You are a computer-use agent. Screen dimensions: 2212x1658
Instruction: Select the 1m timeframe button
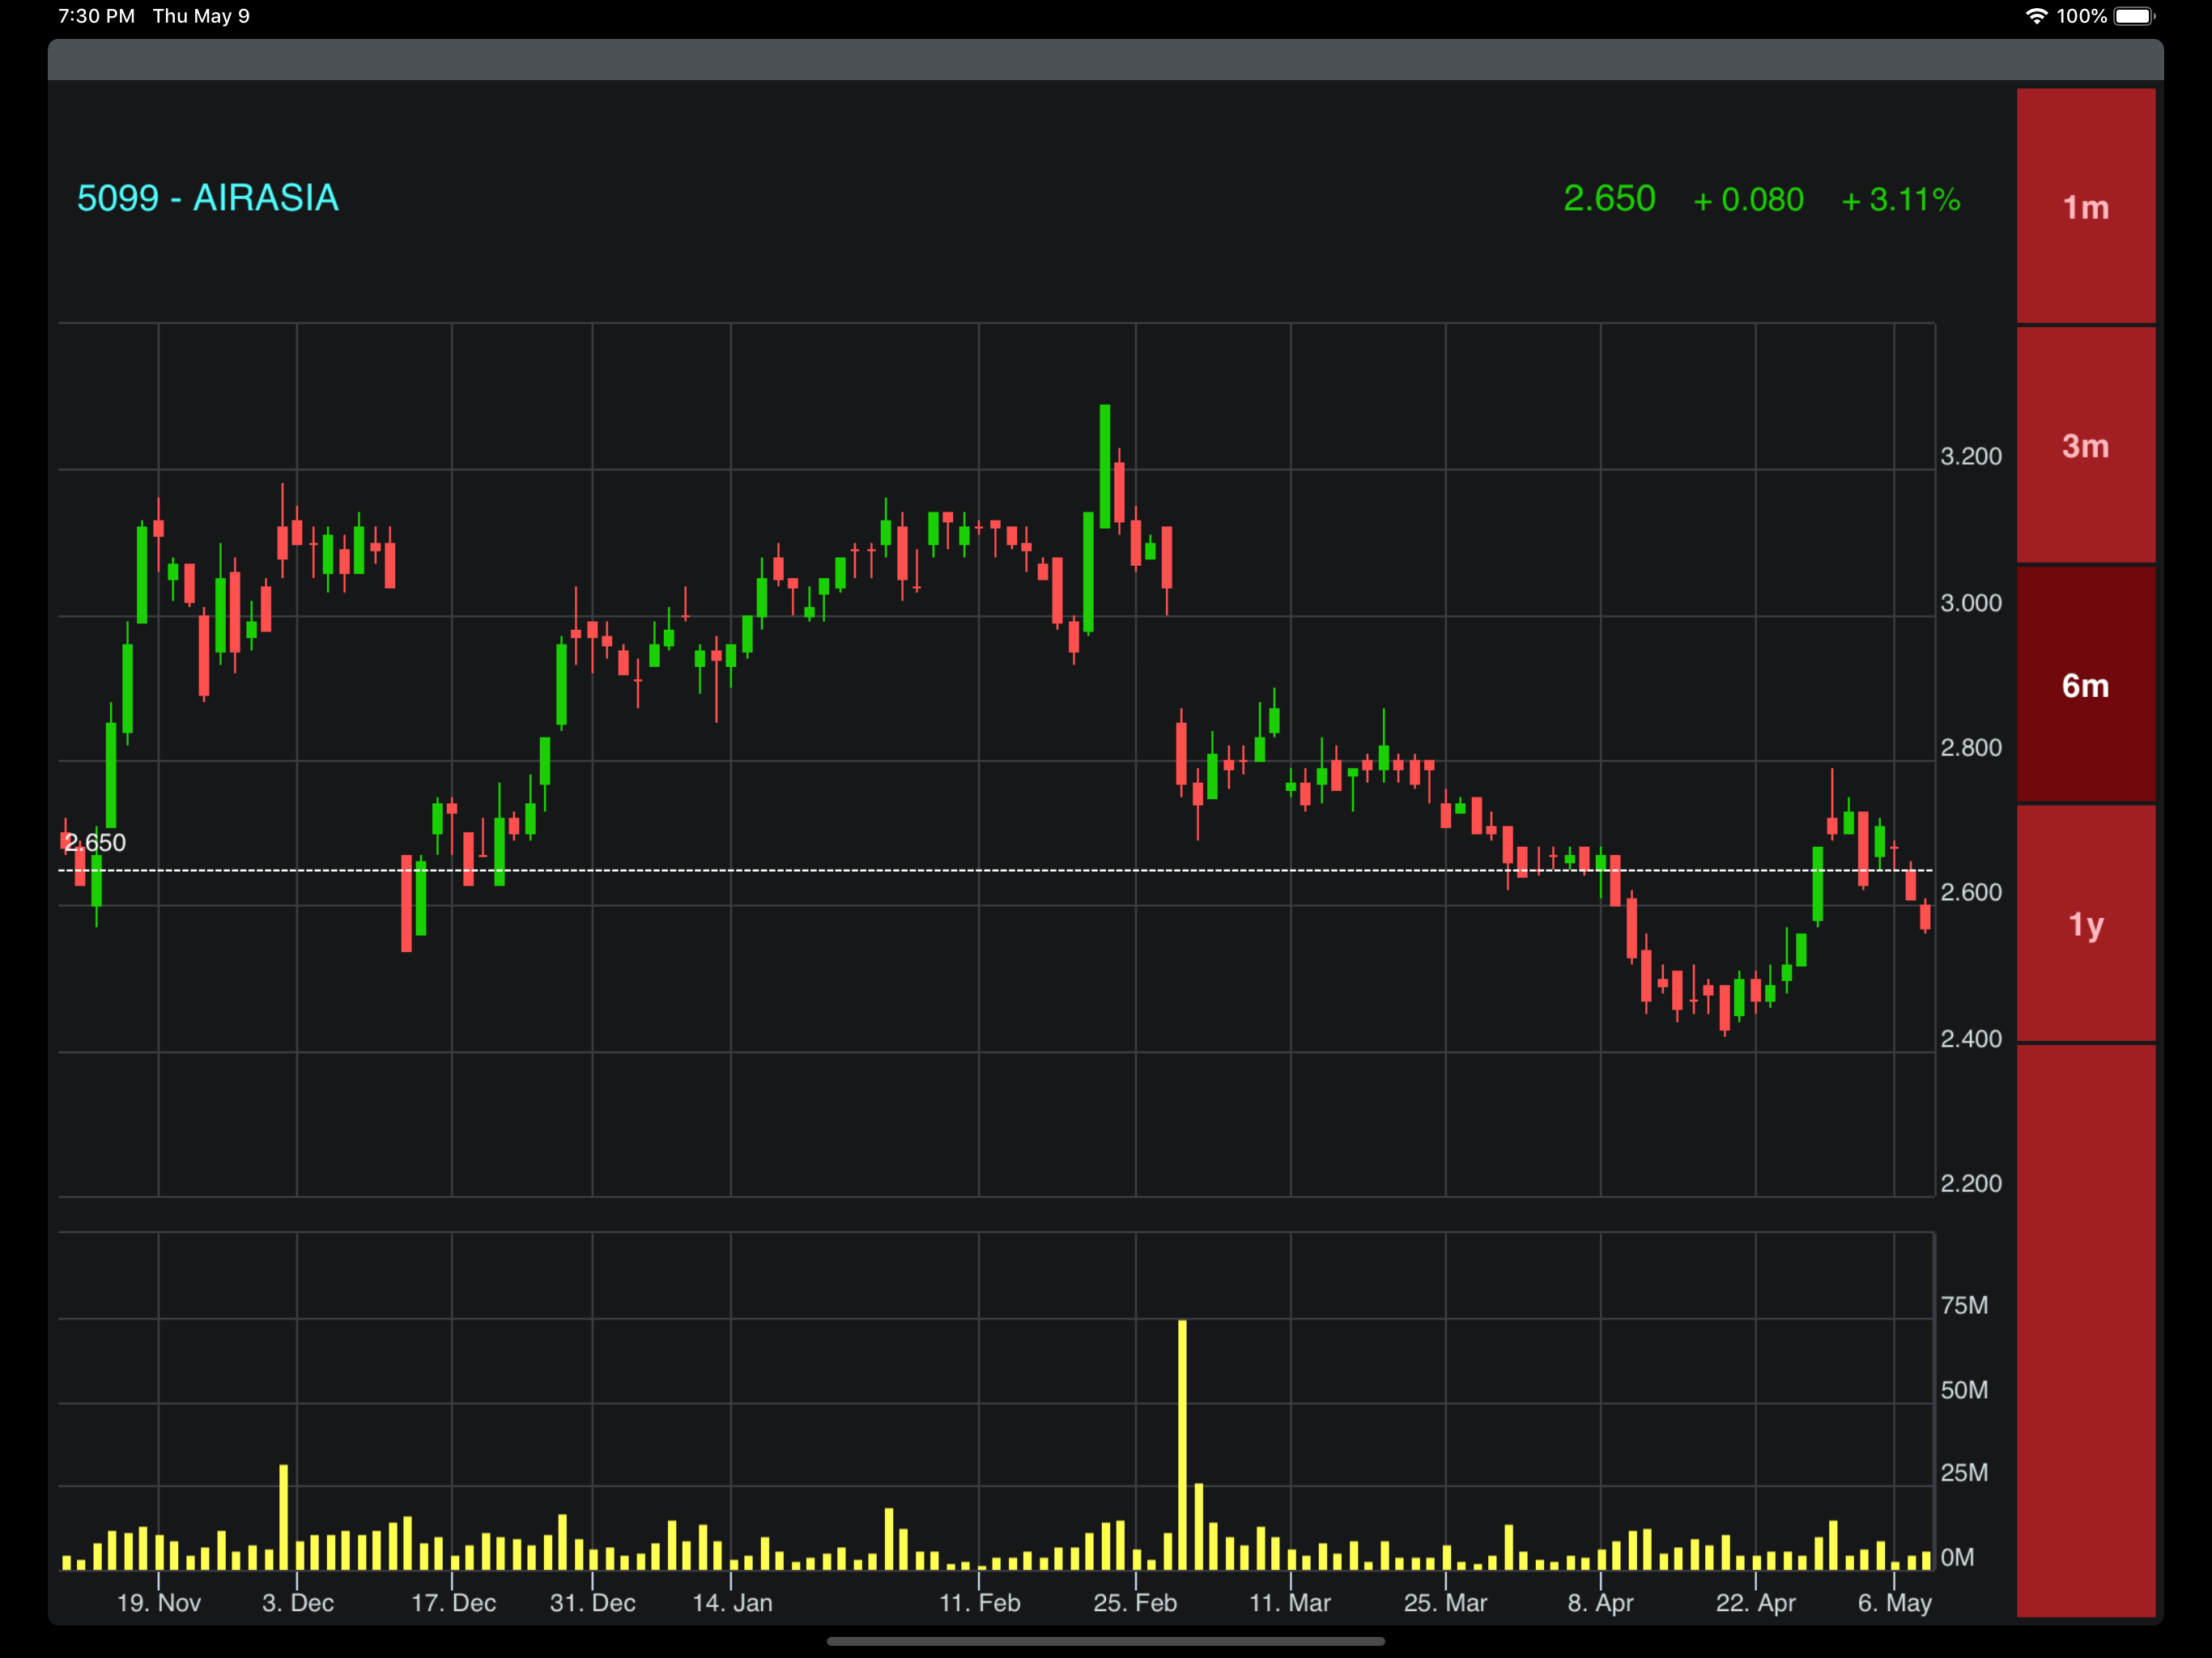click(x=2085, y=206)
